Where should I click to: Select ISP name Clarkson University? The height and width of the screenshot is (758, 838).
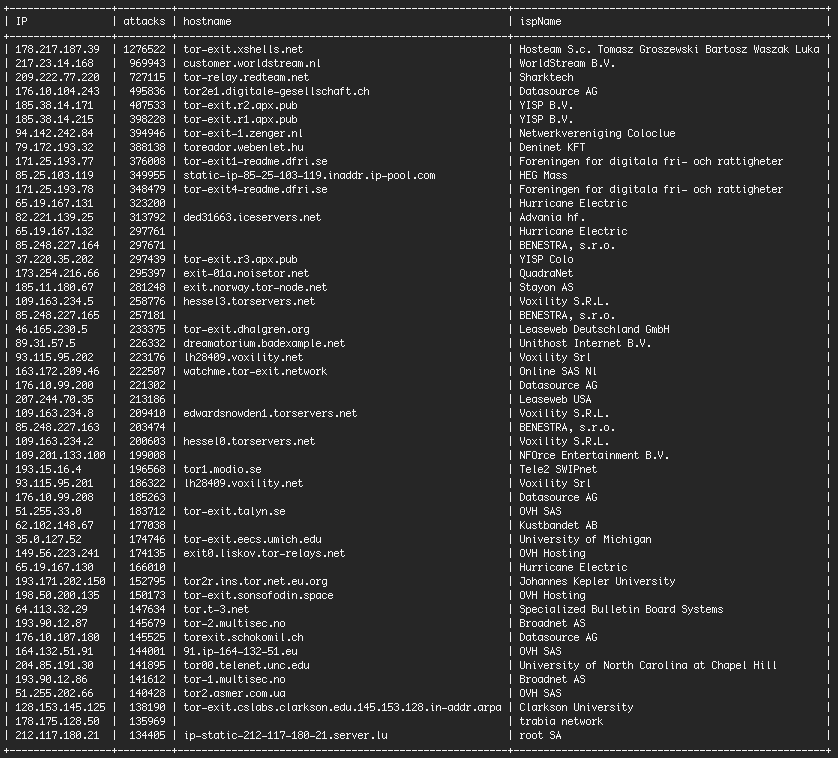574,707
